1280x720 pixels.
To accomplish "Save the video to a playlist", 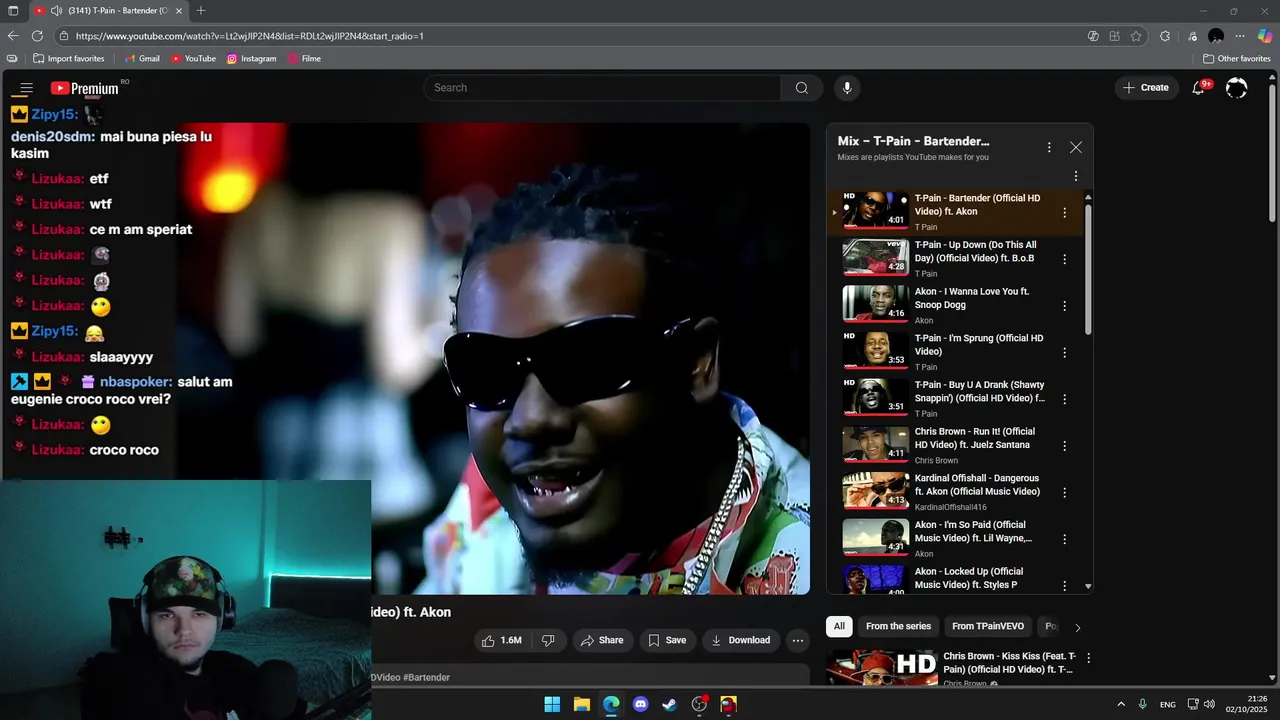I will 667,640.
